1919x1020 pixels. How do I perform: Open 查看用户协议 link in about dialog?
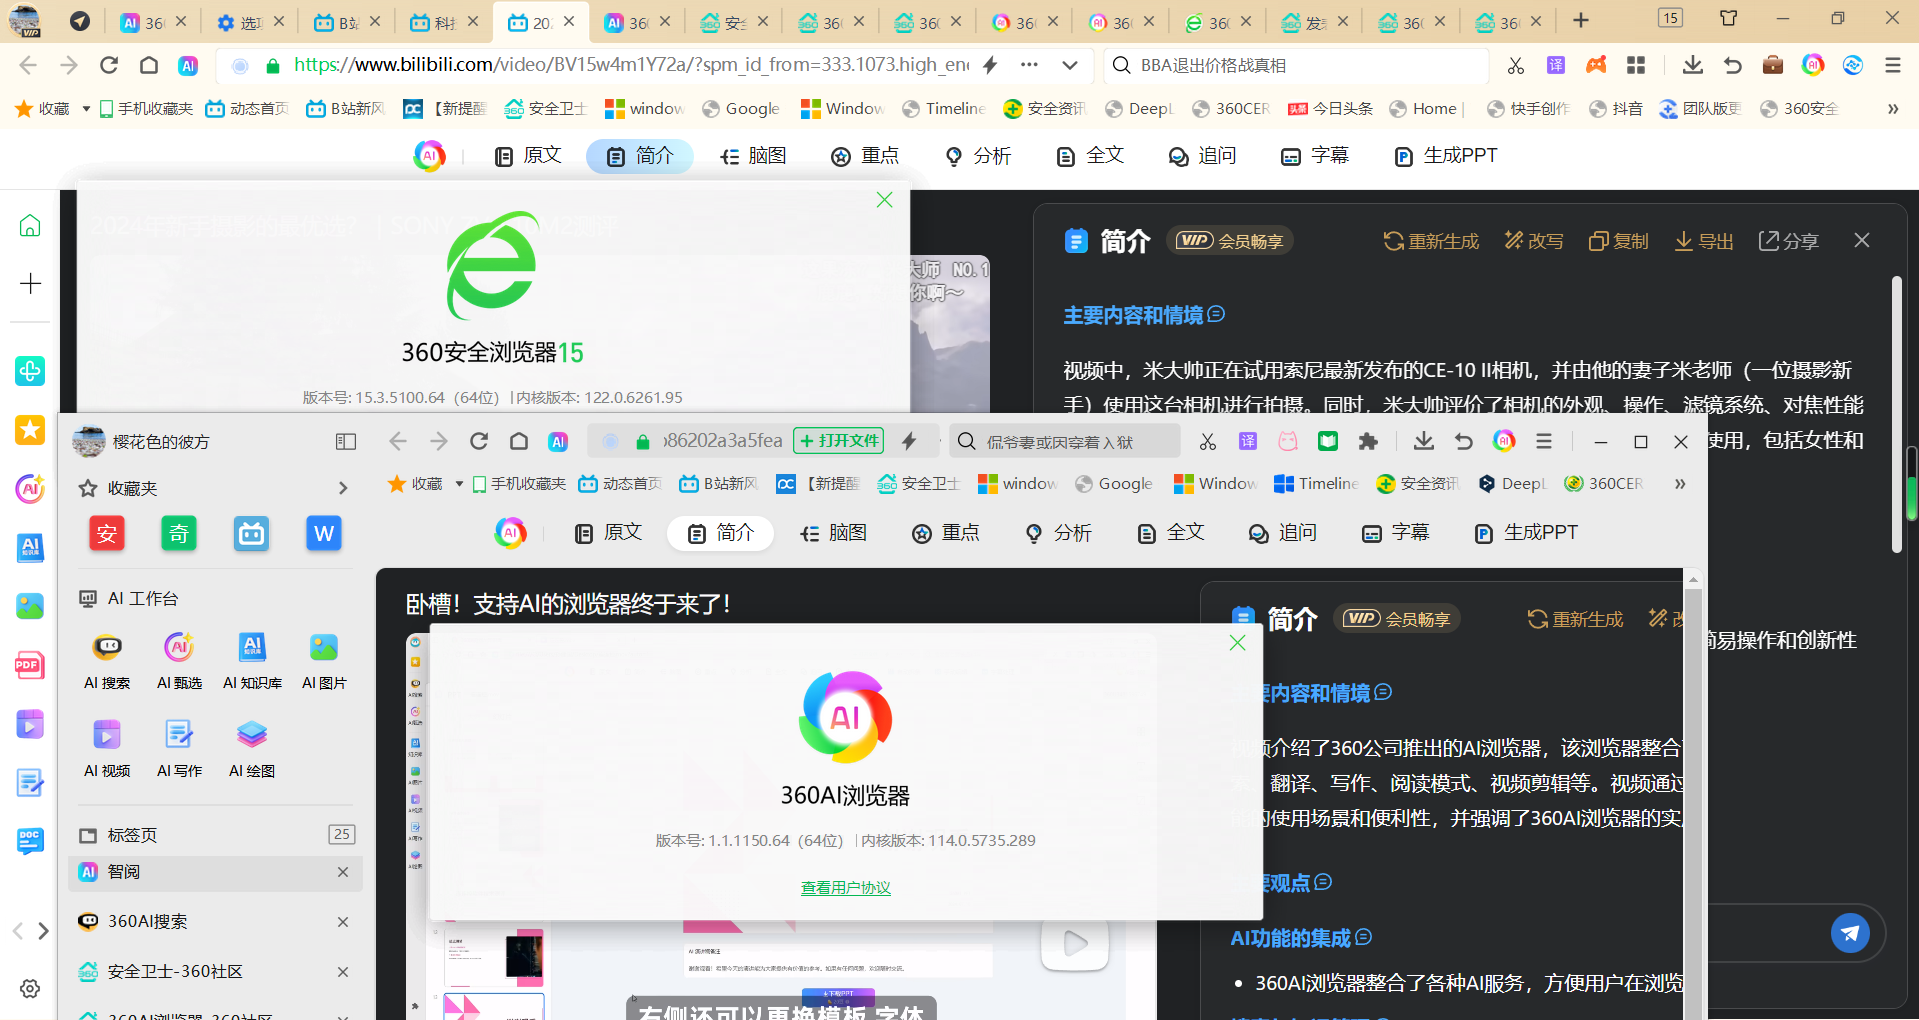pos(846,888)
